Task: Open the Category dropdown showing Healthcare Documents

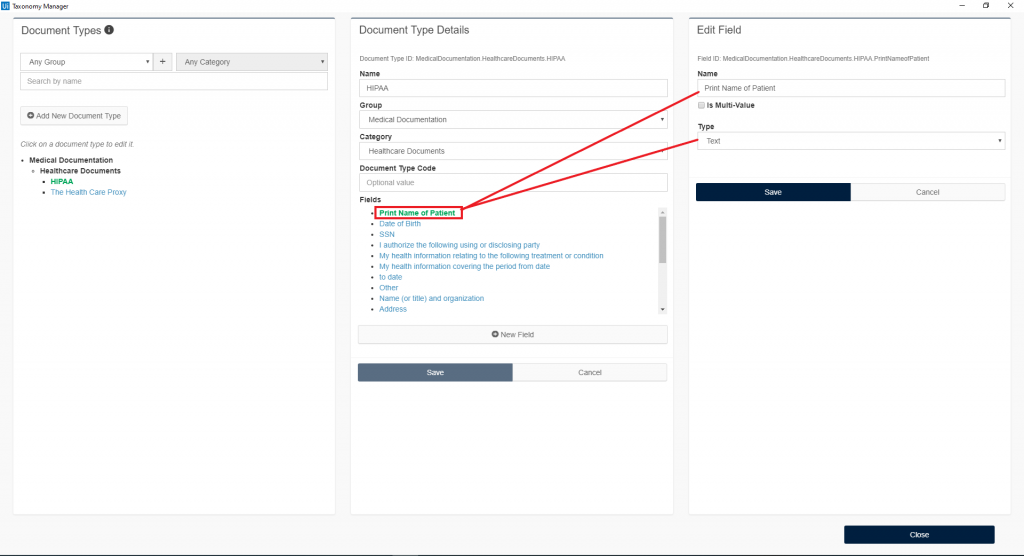Action: [513, 151]
